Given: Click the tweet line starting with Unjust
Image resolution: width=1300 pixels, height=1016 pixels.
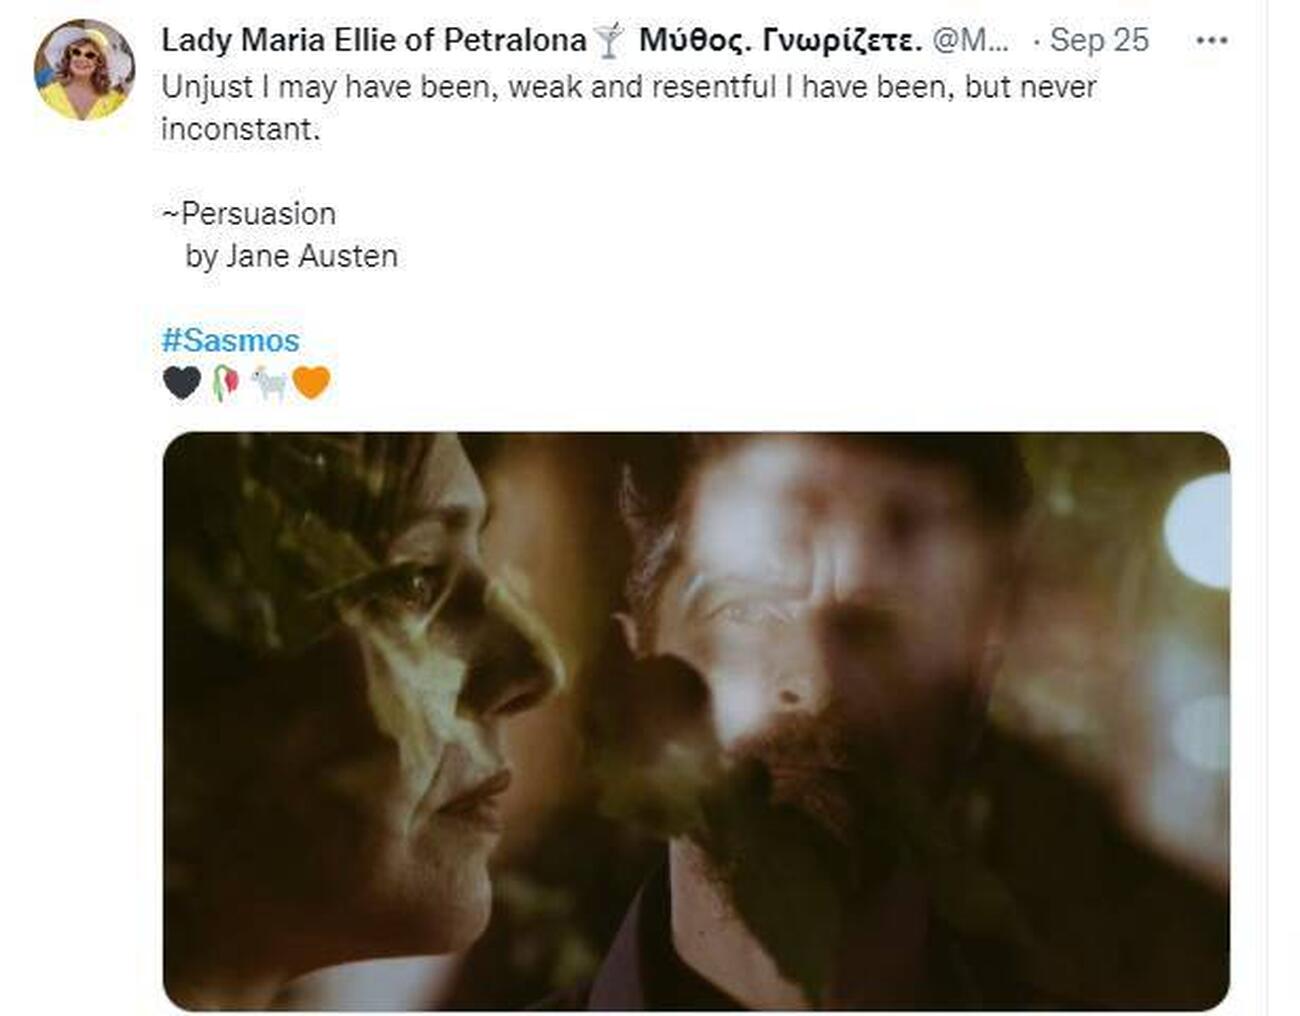Looking at the screenshot, I should tap(629, 87).
